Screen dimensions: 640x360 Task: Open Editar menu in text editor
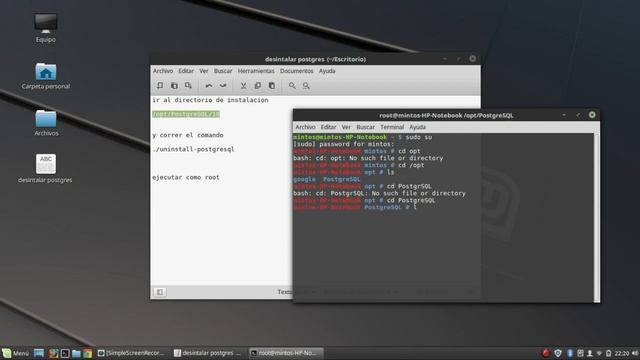pos(186,71)
